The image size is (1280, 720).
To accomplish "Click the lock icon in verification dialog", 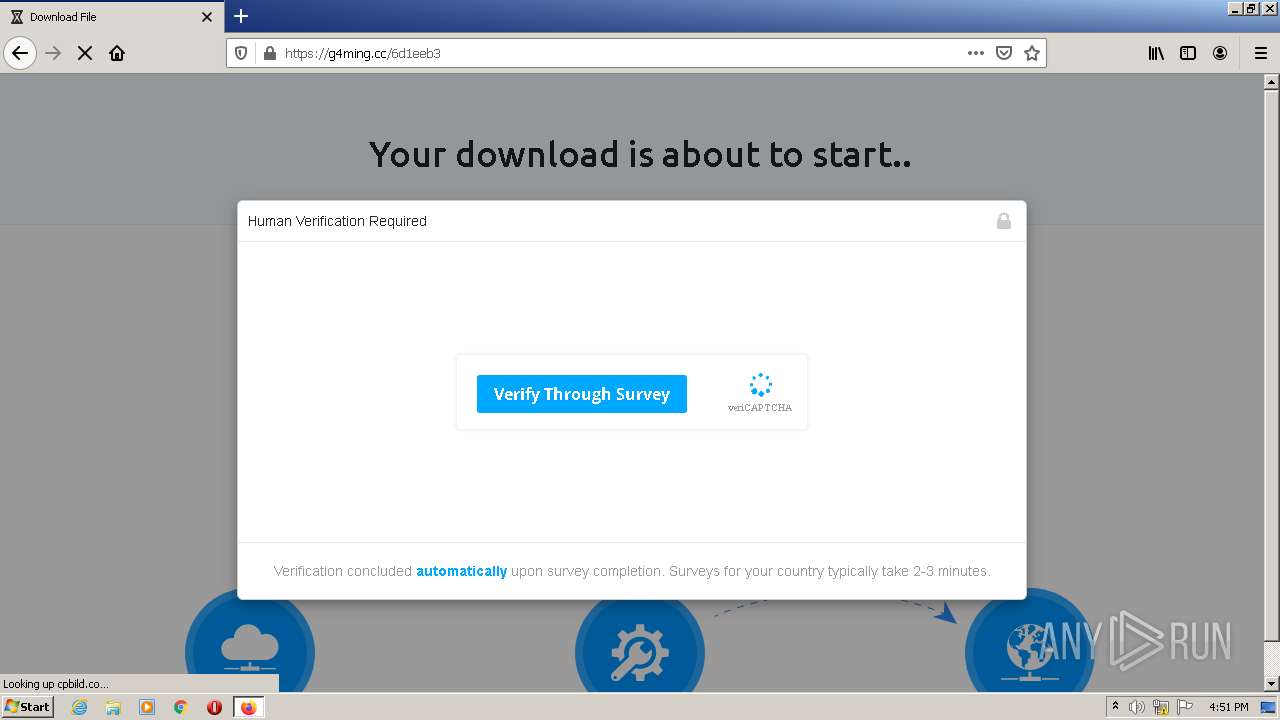I will pyautogui.click(x=1004, y=221).
